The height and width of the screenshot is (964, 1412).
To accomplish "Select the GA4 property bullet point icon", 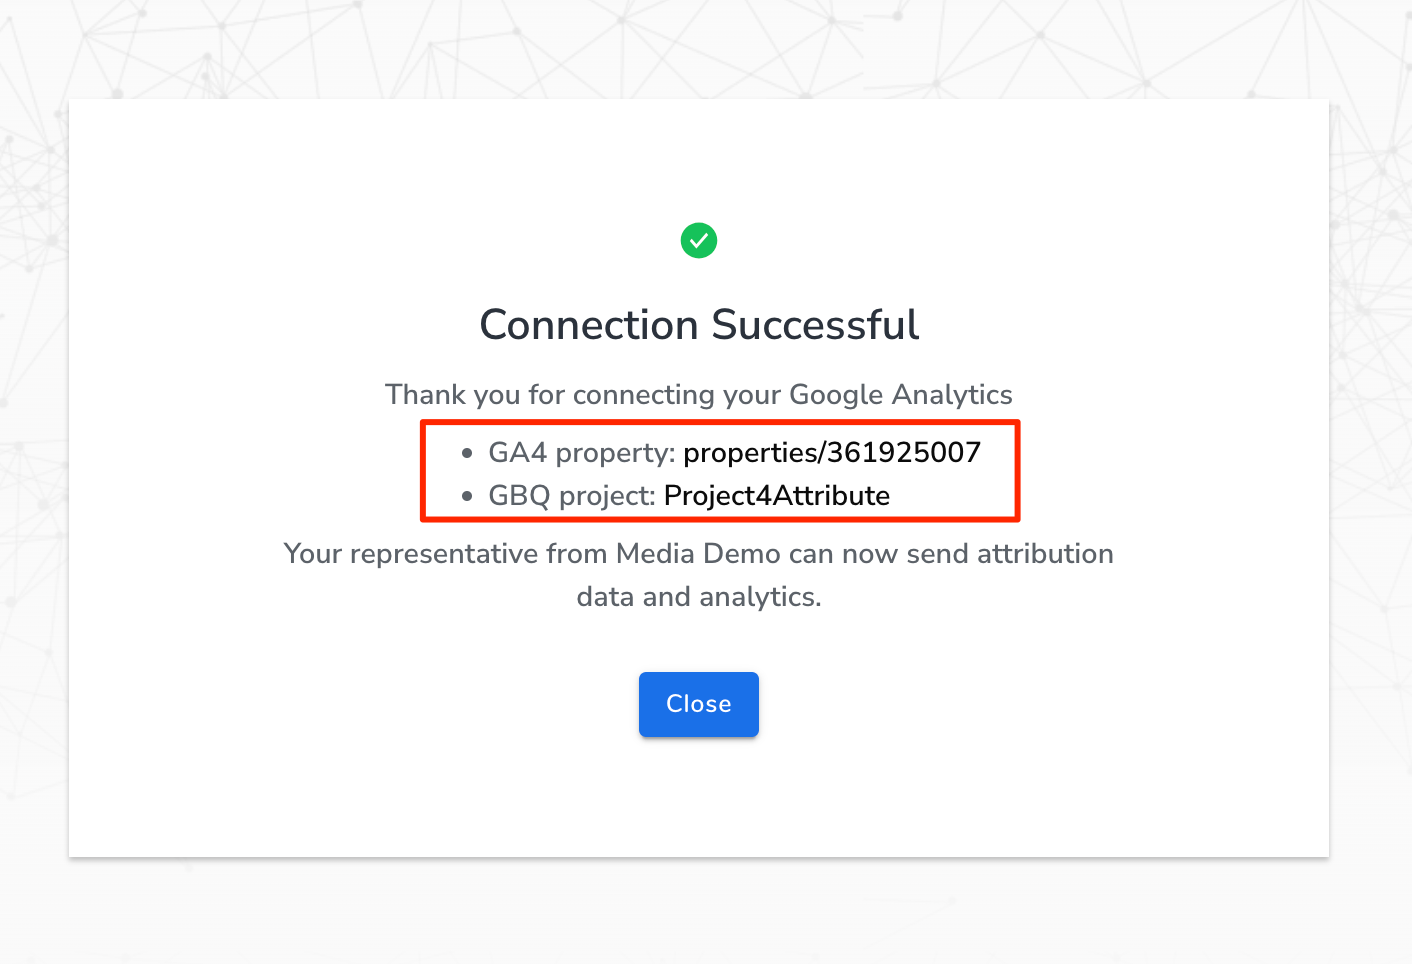I will (x=467, y=452).
